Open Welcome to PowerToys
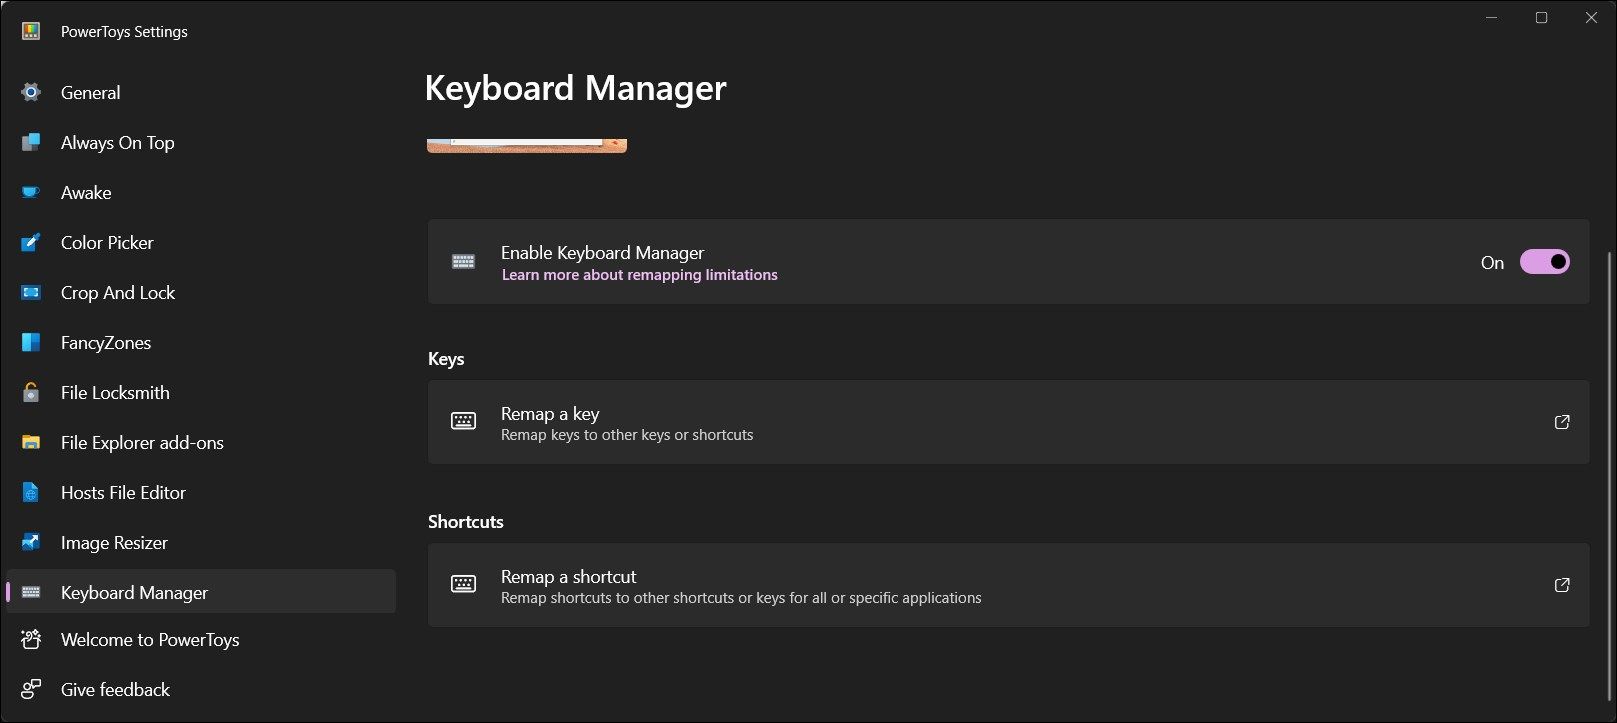 (200, 639)
